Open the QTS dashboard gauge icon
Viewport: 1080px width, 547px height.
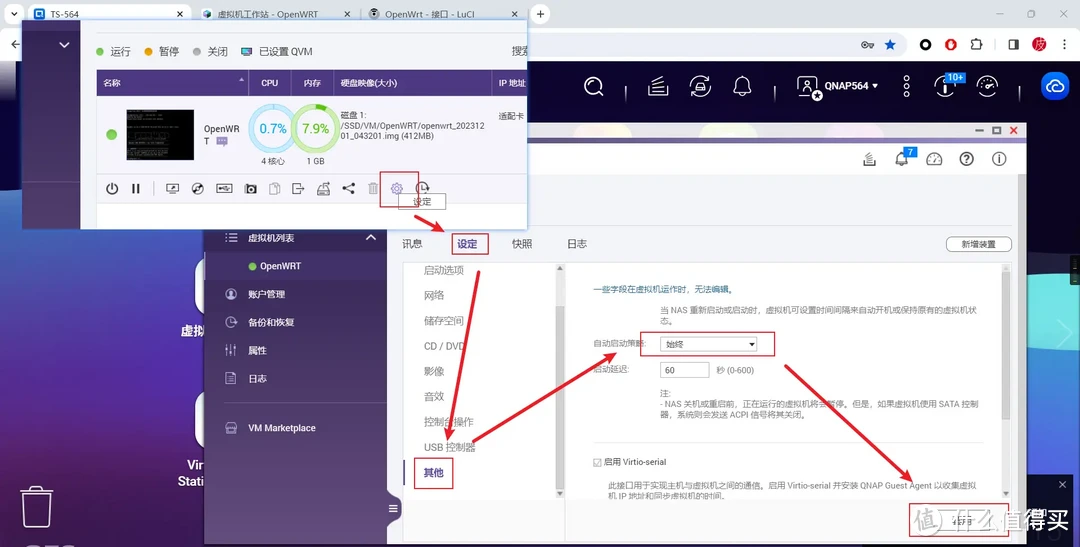click(987, 87)
